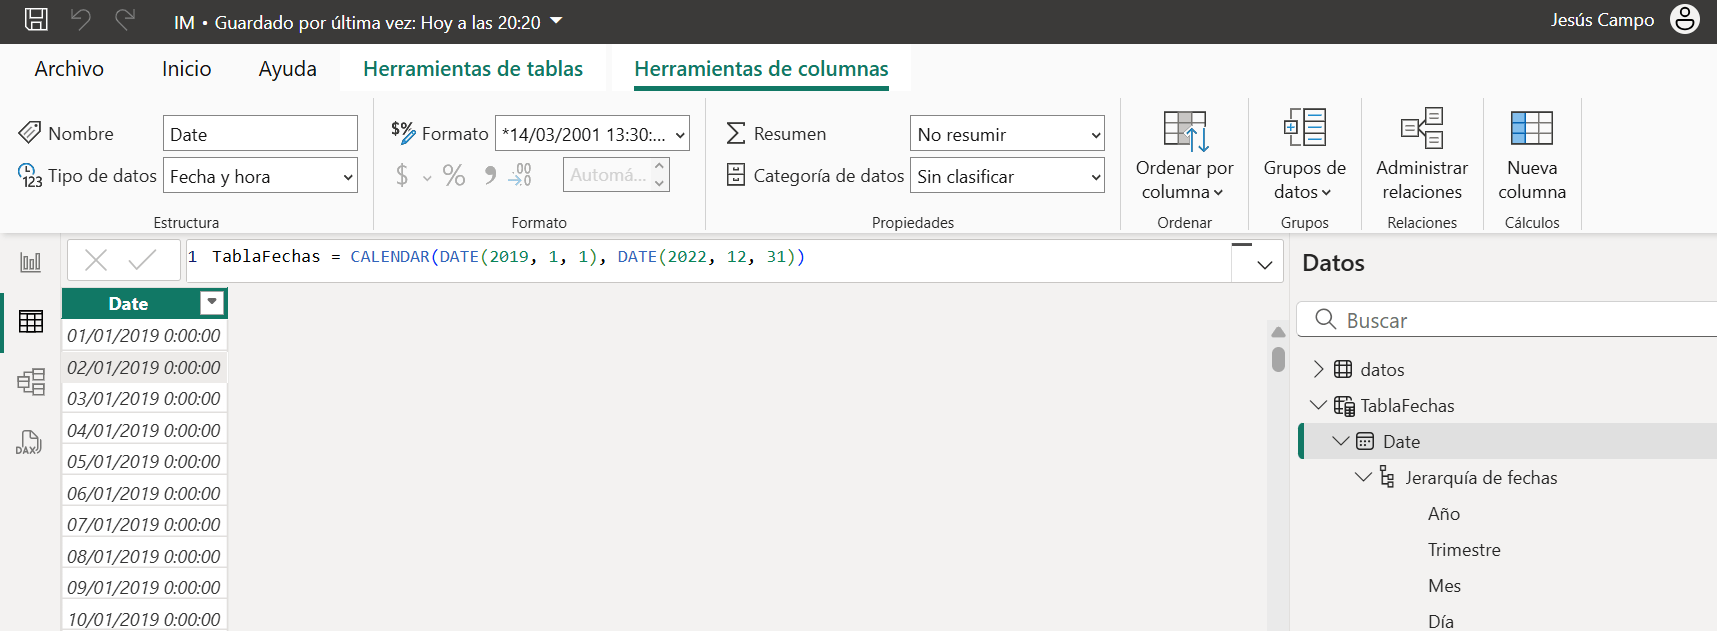Viewport: 1717px width, 631px height.
Task: Add a Nueva columna
Action: click(1532, 154)
